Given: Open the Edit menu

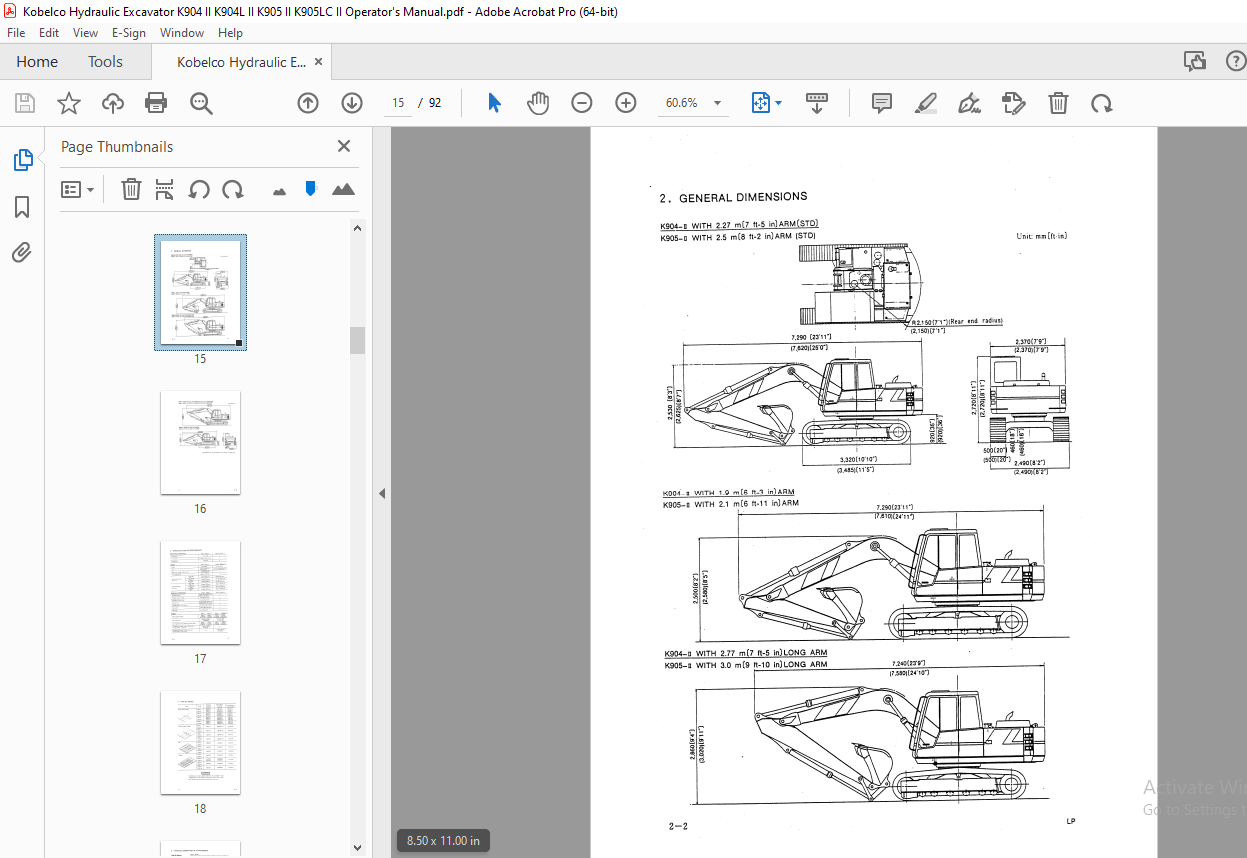Looking at the screenshot, I should [49, 33].
